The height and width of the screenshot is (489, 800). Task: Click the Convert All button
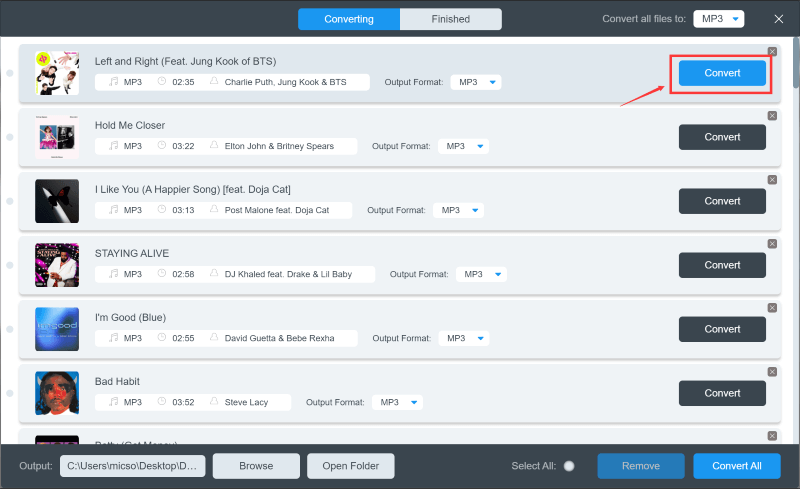pos(737,466)
